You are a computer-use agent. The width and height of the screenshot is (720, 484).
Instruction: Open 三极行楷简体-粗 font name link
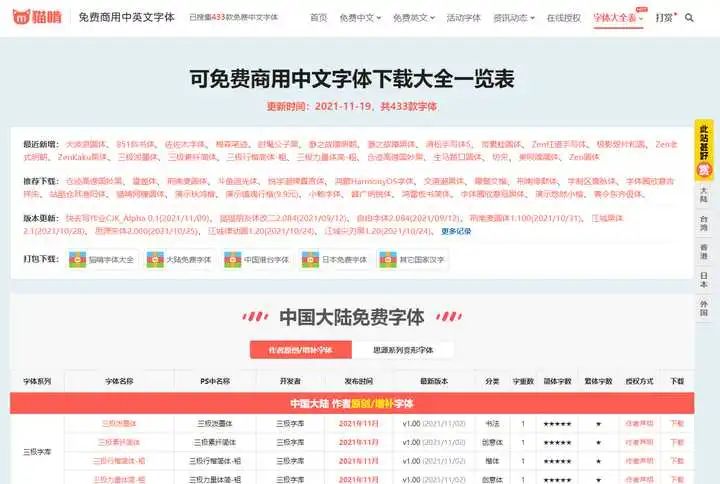(119, 461)
